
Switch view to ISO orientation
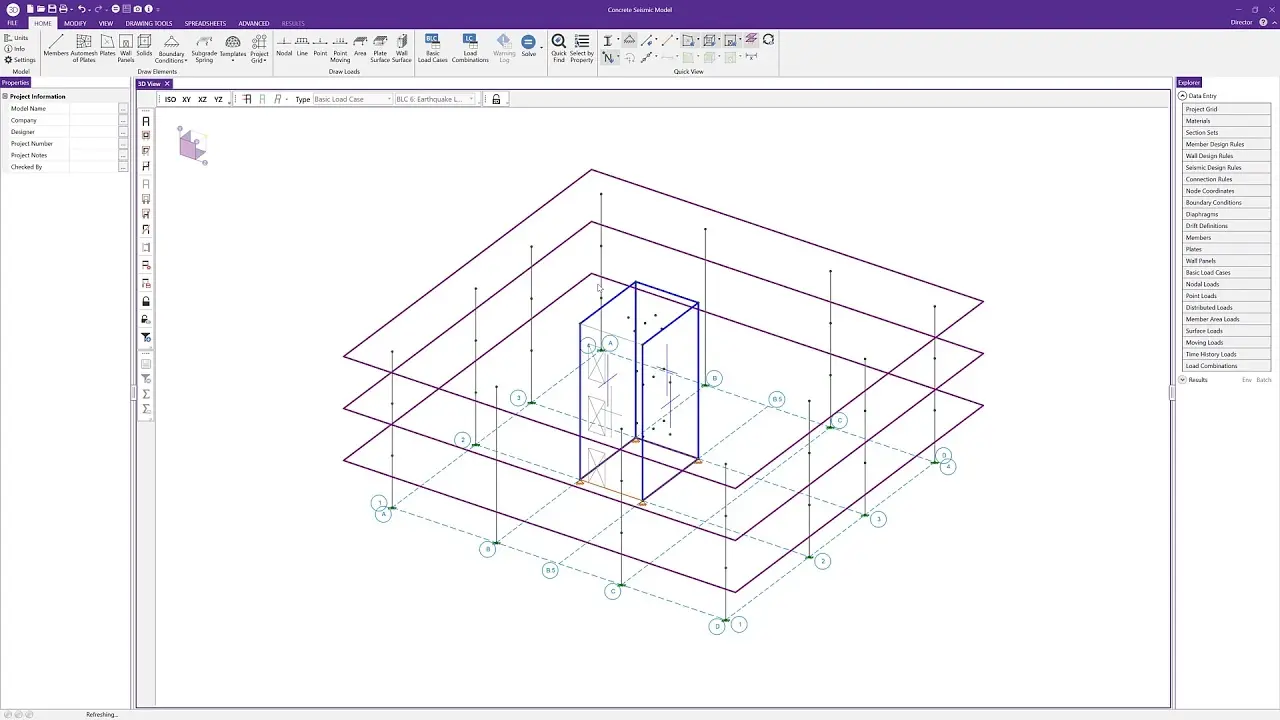(x=170, y=99)
